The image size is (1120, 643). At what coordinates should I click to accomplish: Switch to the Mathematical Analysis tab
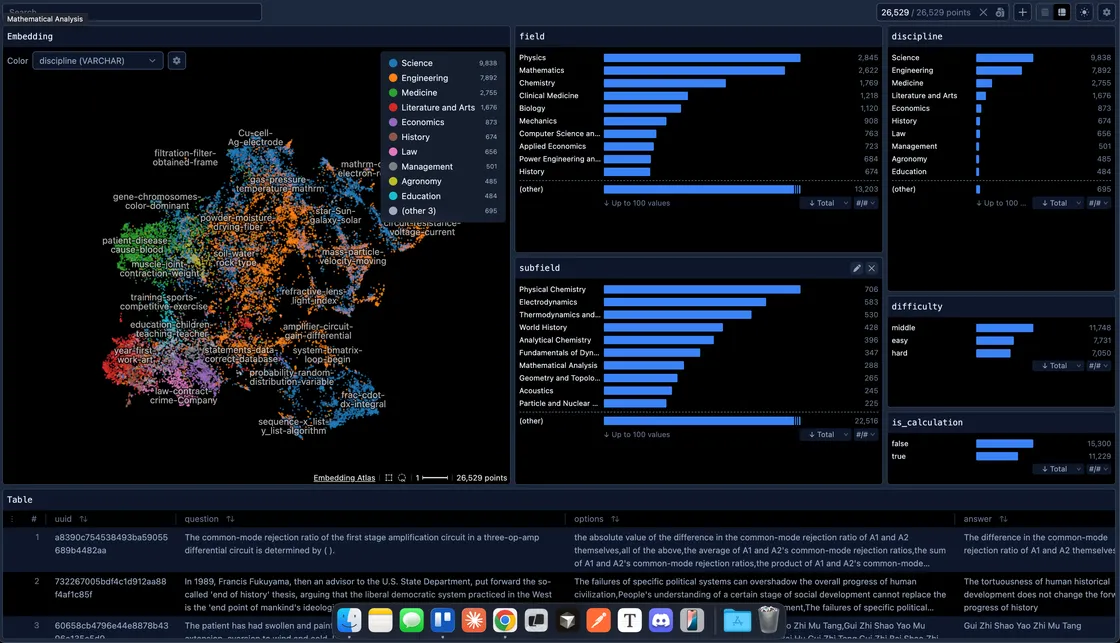(x=45, y=17)
